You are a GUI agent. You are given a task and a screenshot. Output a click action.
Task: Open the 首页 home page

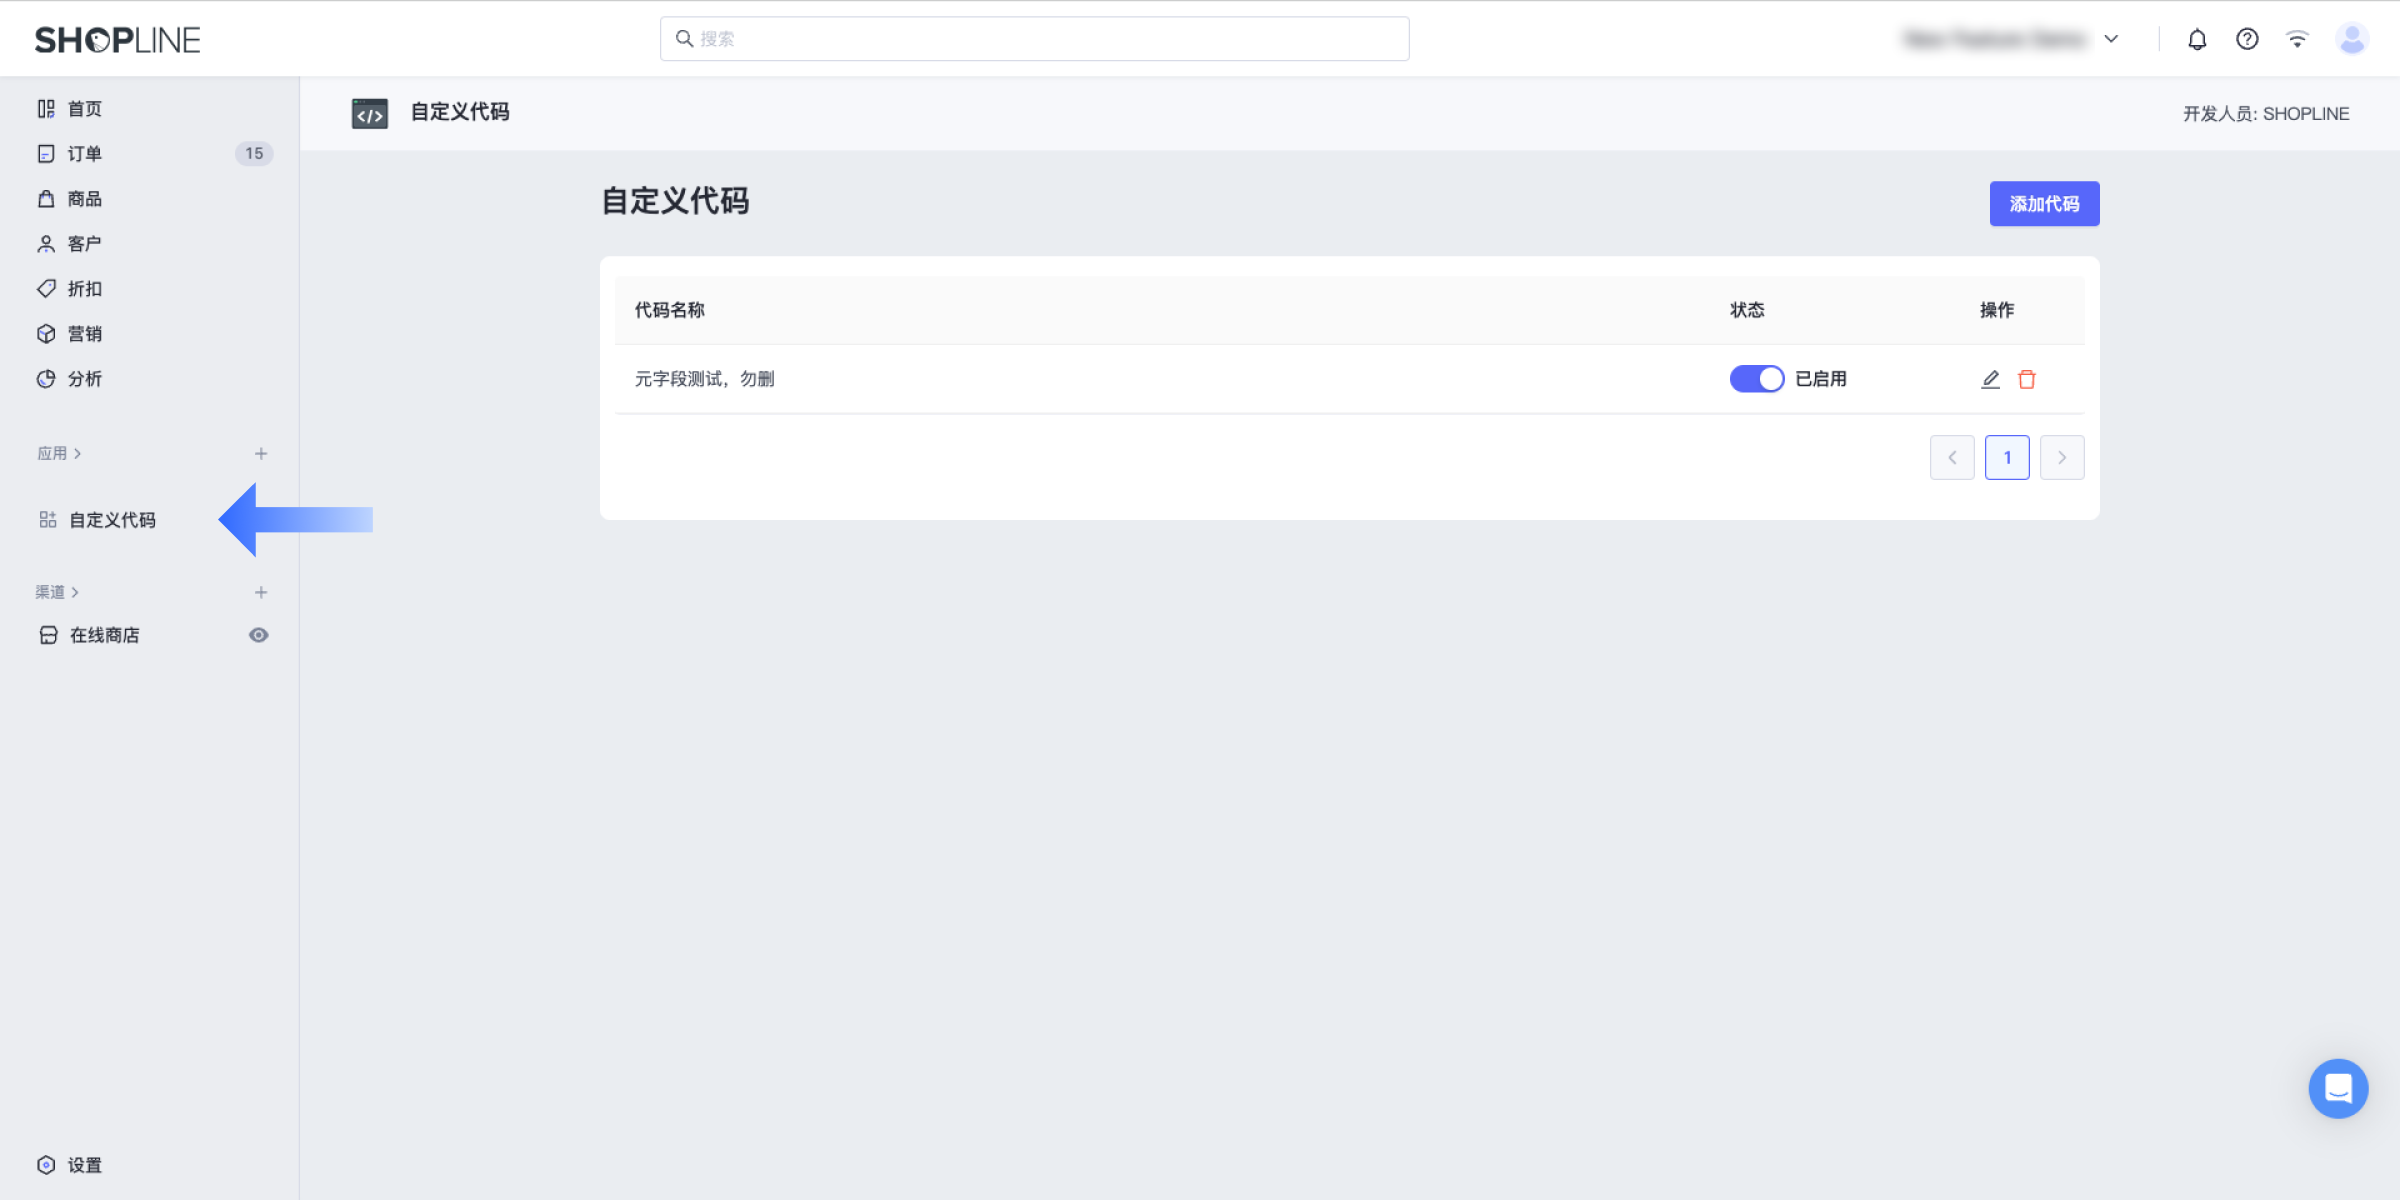coord(84,108)
